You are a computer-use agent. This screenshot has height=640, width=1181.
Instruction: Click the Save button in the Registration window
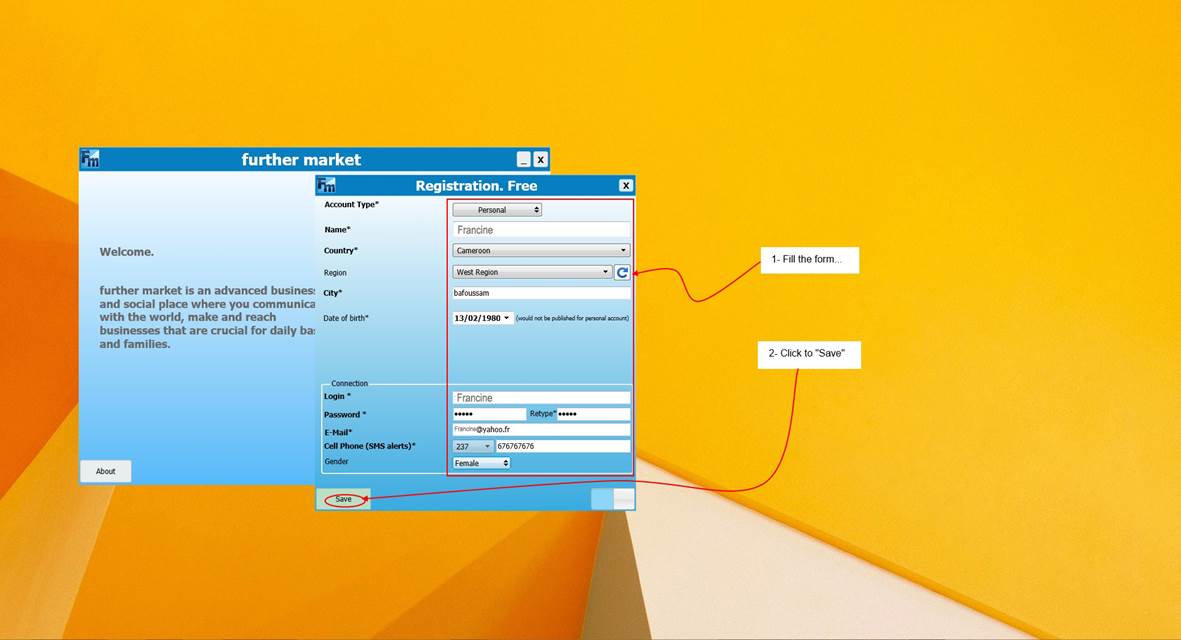point(343,499)
